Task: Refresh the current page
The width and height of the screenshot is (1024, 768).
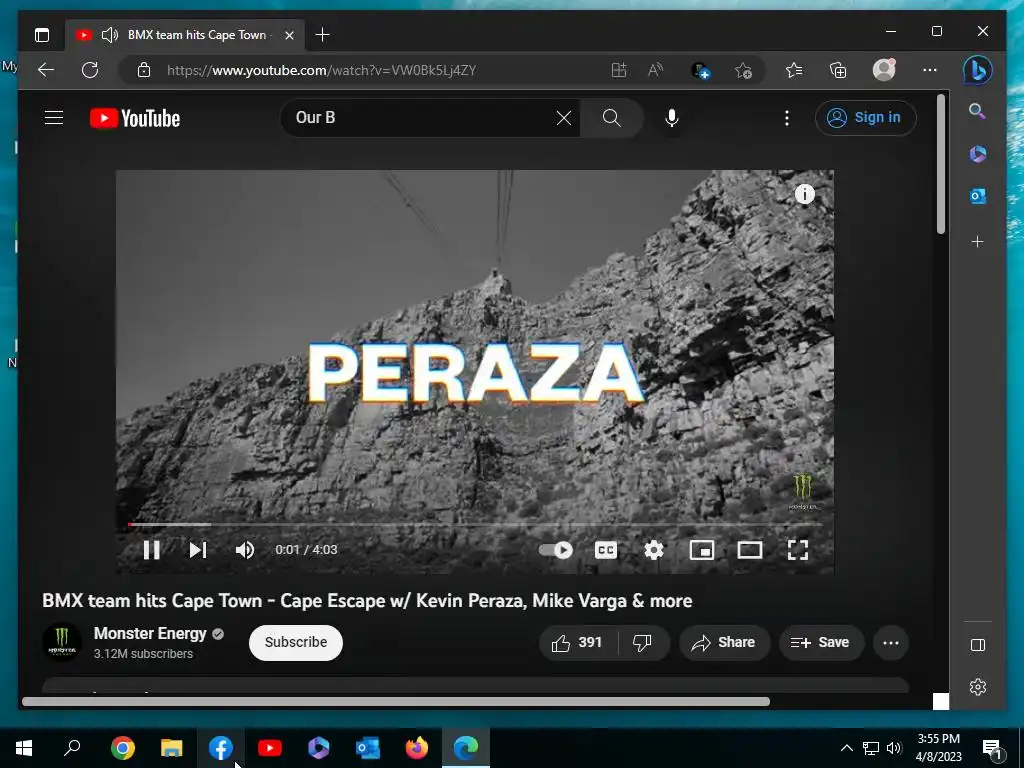Action: 90,70
